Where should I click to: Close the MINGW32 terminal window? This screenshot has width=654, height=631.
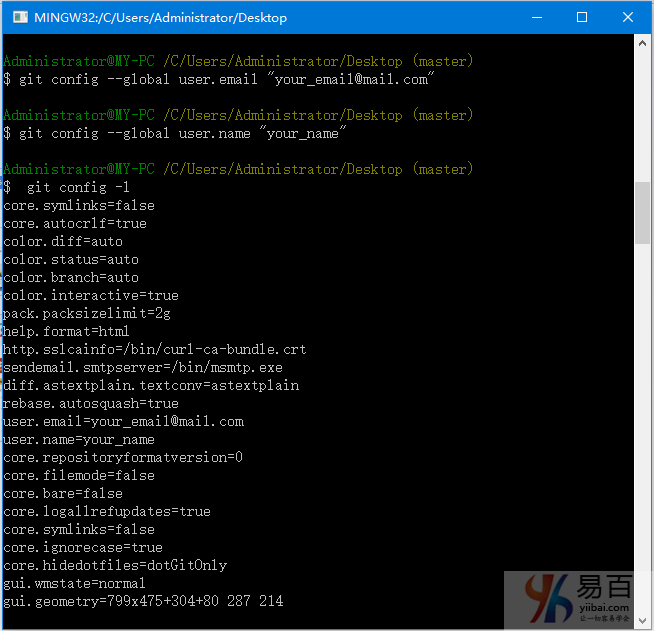[627, 17]
